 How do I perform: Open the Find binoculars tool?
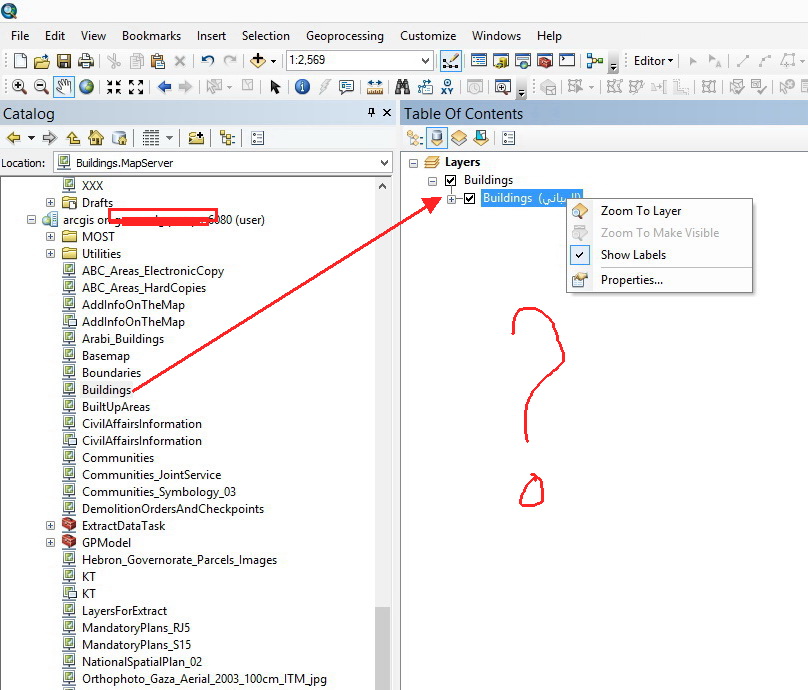[402, 87]
